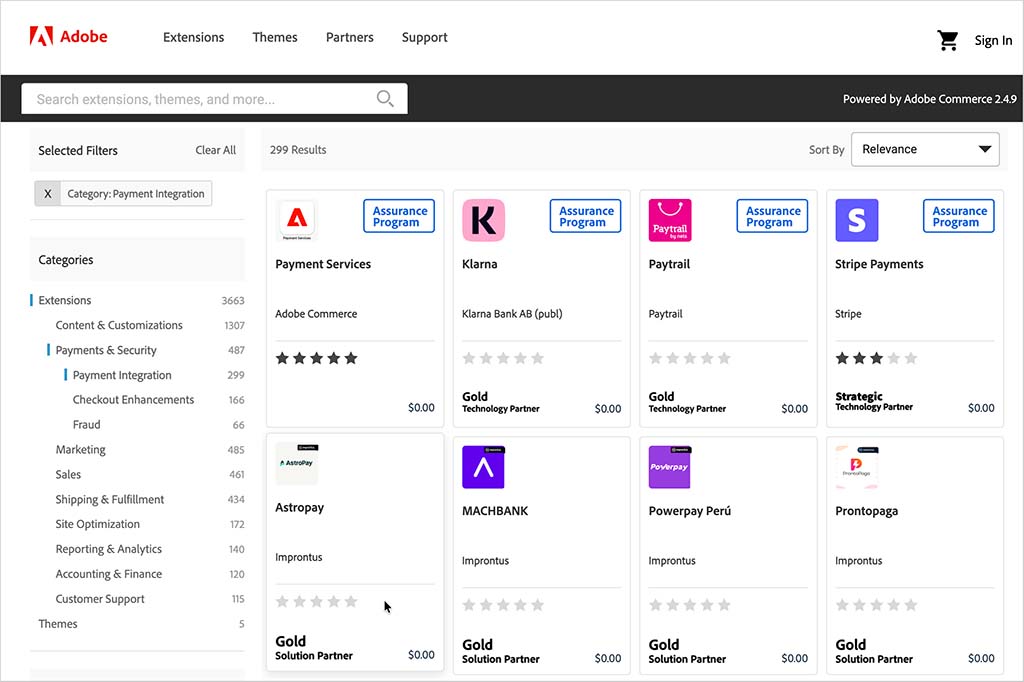The height and width of the screenshot is (682, 1024).
Task: Open the Astropay title link
Action: click(299, 508)
